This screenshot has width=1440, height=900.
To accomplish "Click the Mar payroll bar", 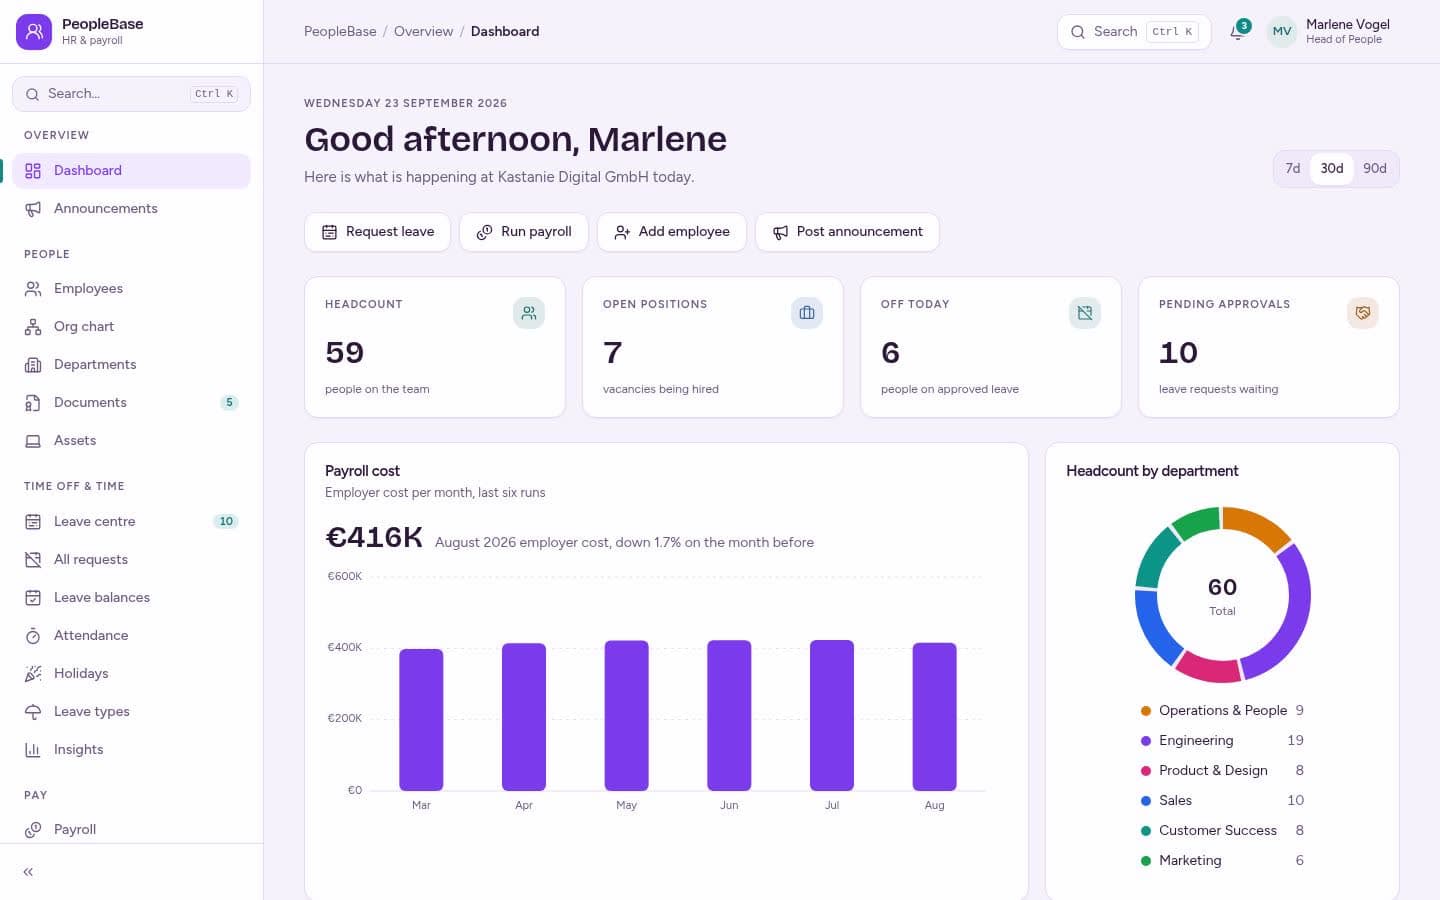I will point(421,720).
